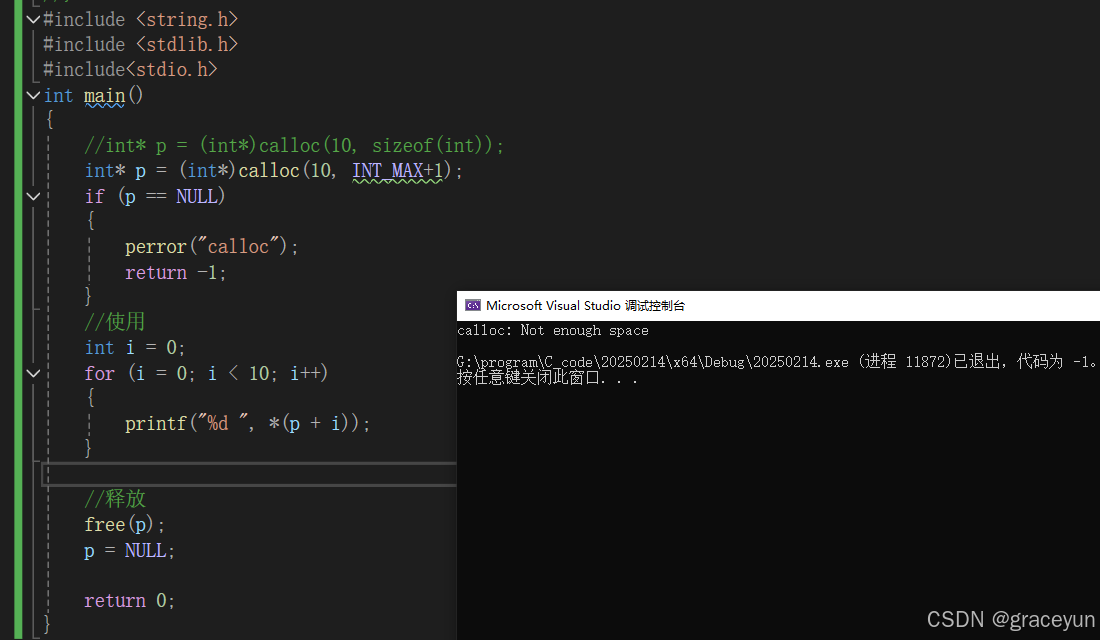
Task: Click the 按任意键关闭此窗口 console line
Action: pos(547,378)
